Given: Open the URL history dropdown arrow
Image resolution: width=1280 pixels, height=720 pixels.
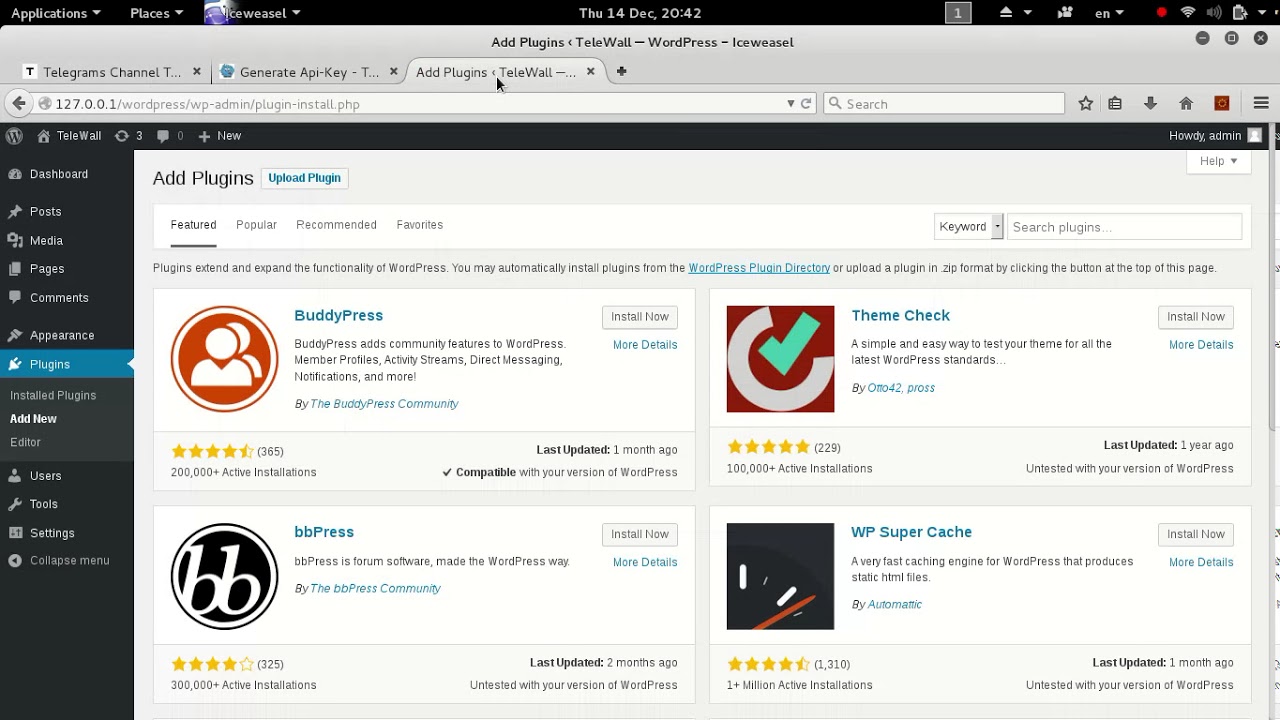Looking at the screenshot, I should click(x=790, y=103).
